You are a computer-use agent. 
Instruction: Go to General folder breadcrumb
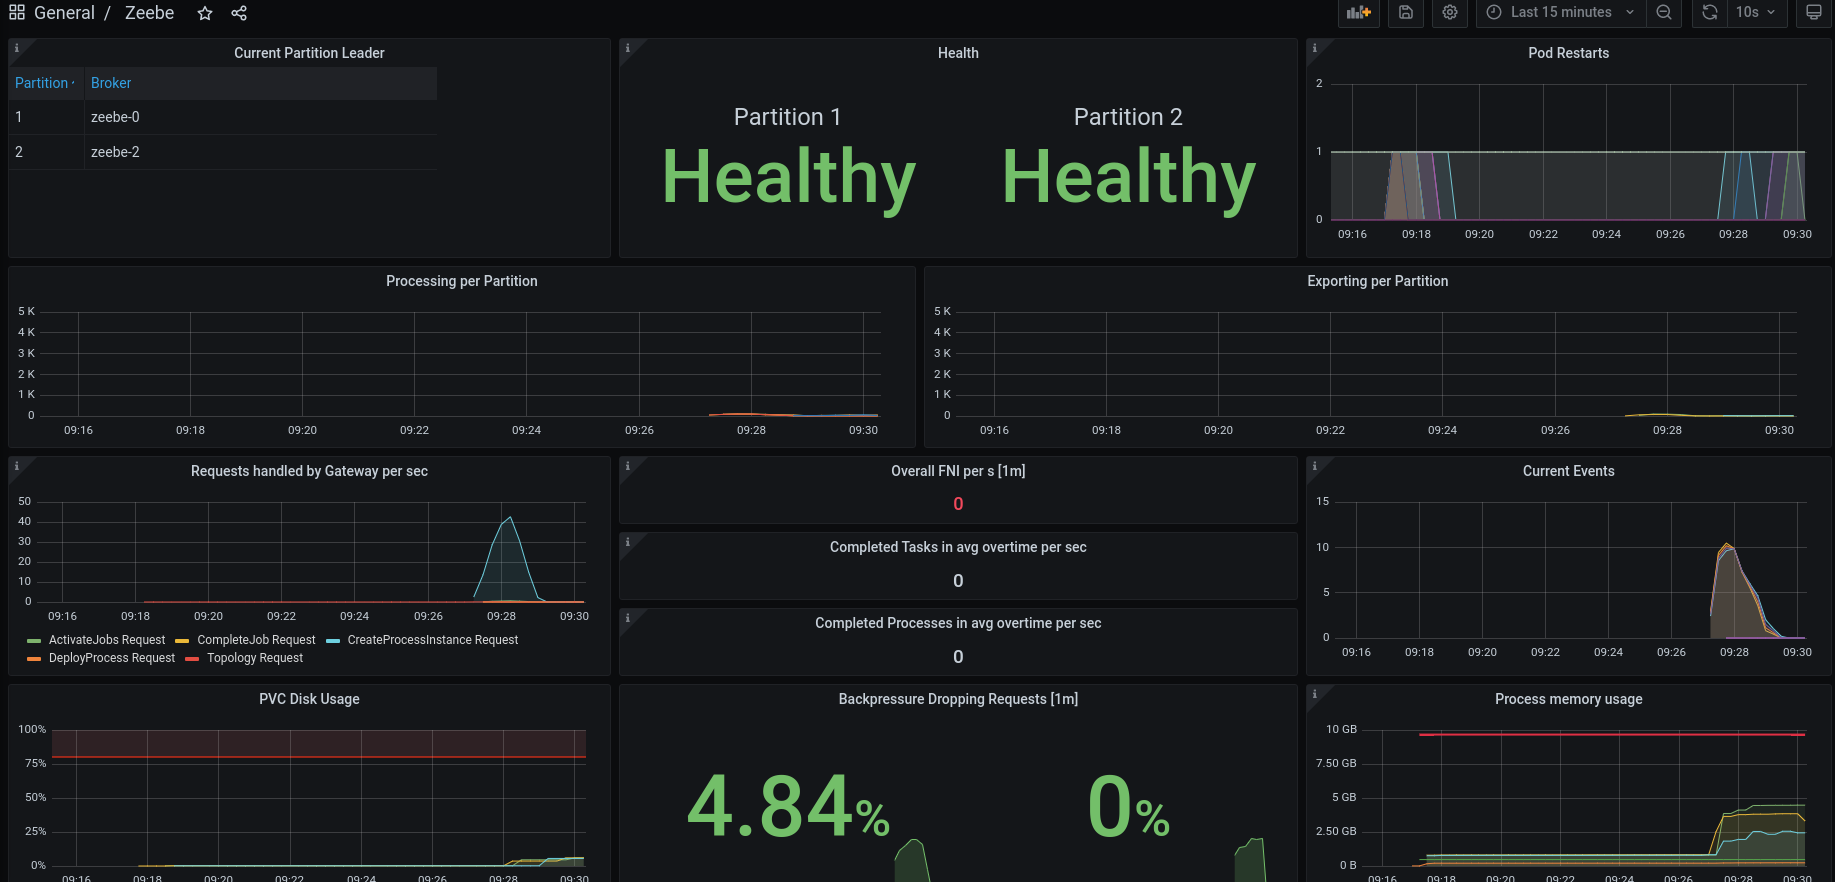[64, 13]
